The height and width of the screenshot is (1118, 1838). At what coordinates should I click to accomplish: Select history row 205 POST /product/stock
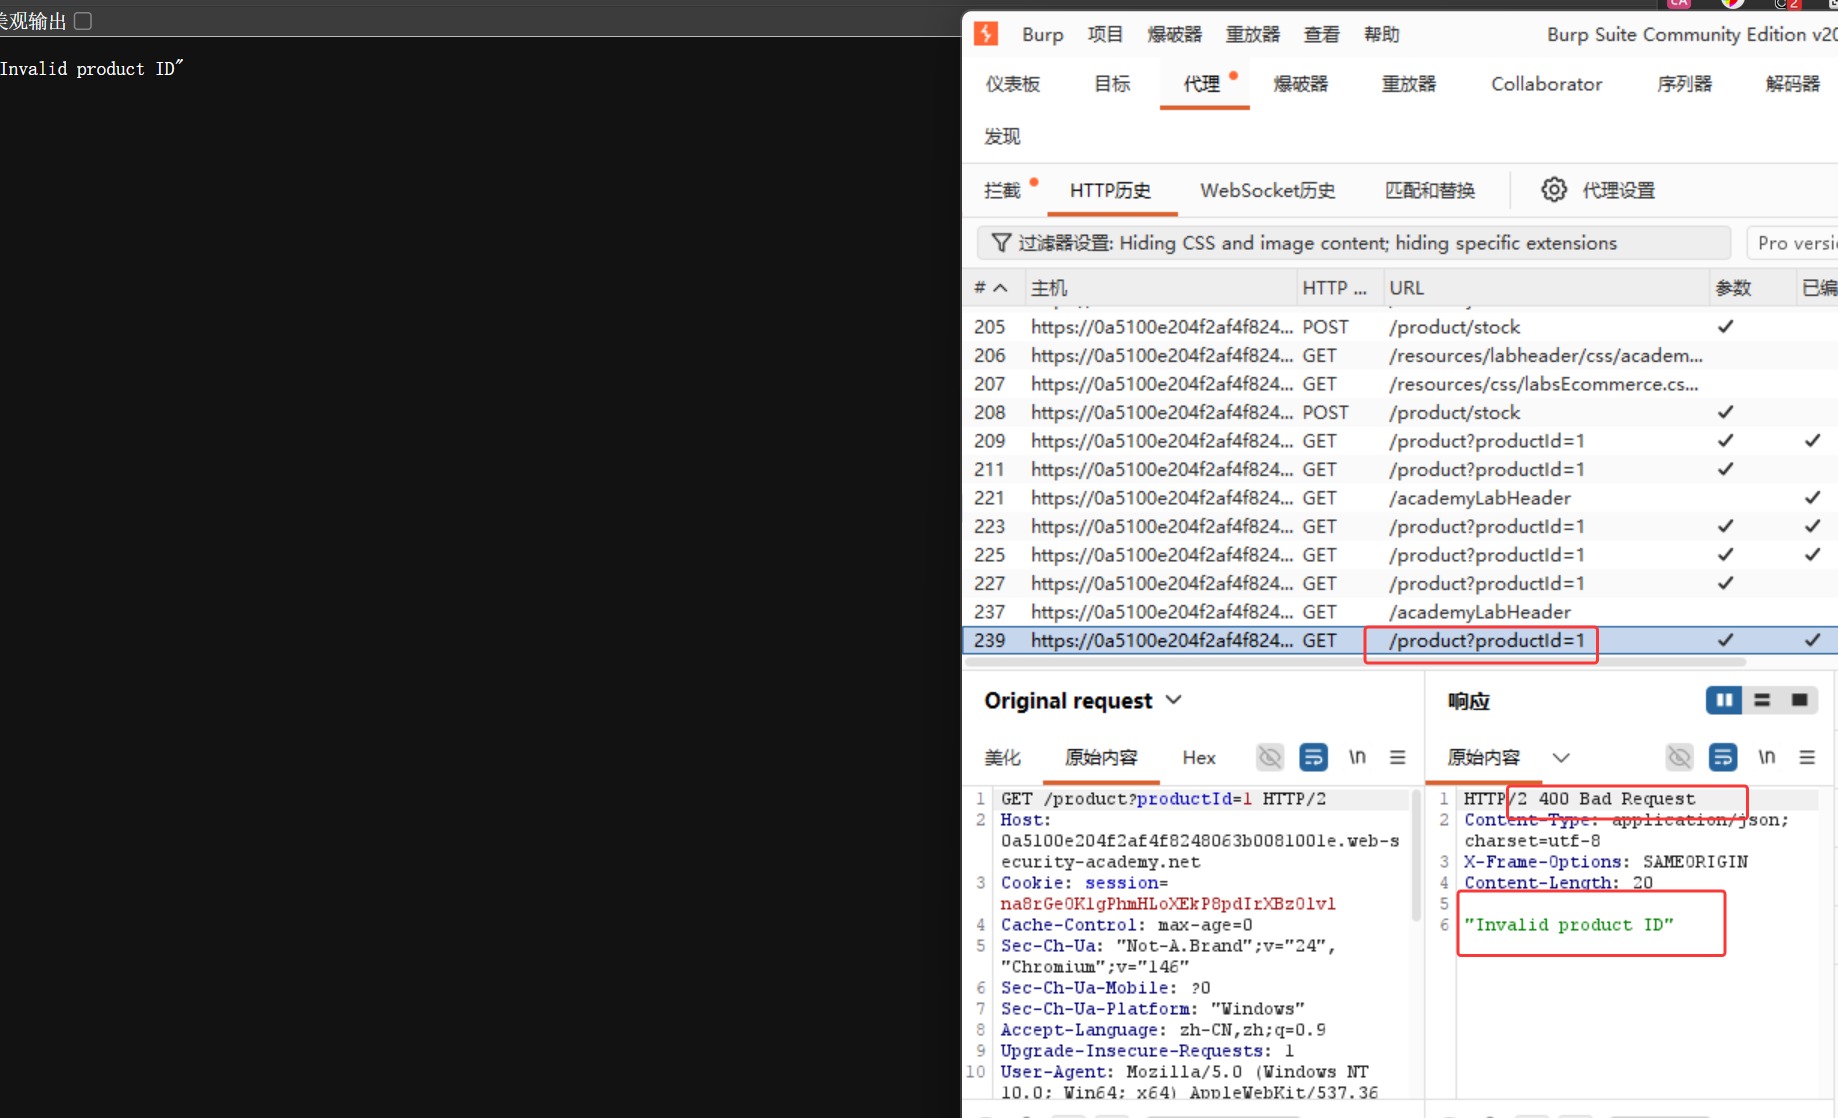click(1400, 327)
